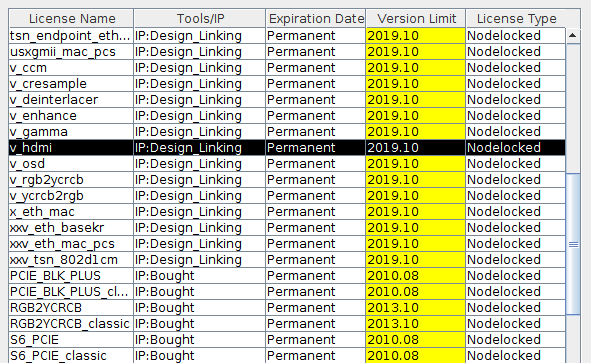
Task: Select the RGB2YCRCB license name cell
Action: pyautogui.click(x=71, y=308)
